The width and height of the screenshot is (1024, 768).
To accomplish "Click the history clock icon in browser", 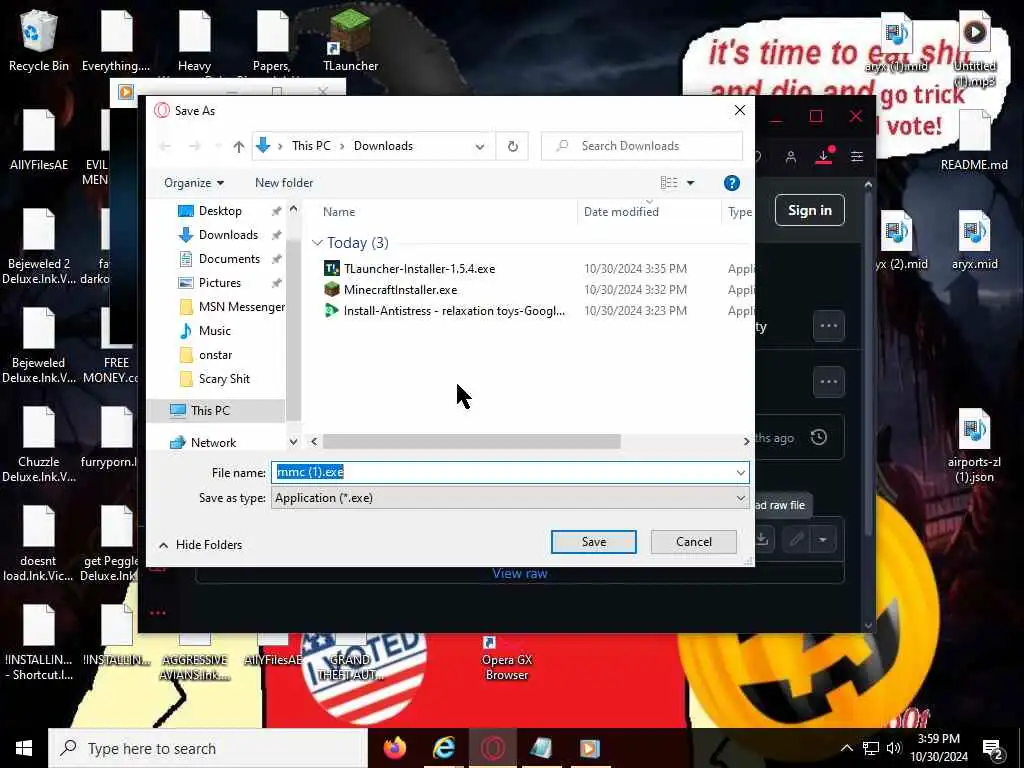I will tap(819, 438).
